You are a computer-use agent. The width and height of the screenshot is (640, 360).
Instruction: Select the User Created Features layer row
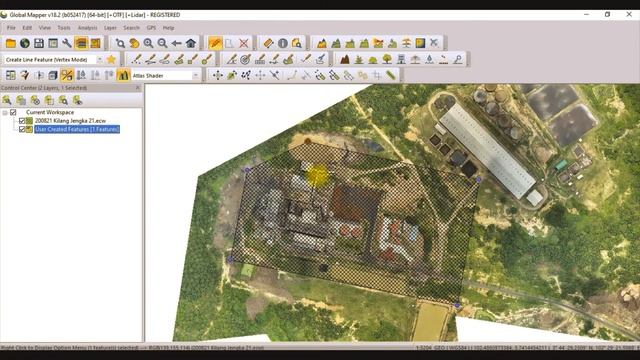[x=77, y=129]
